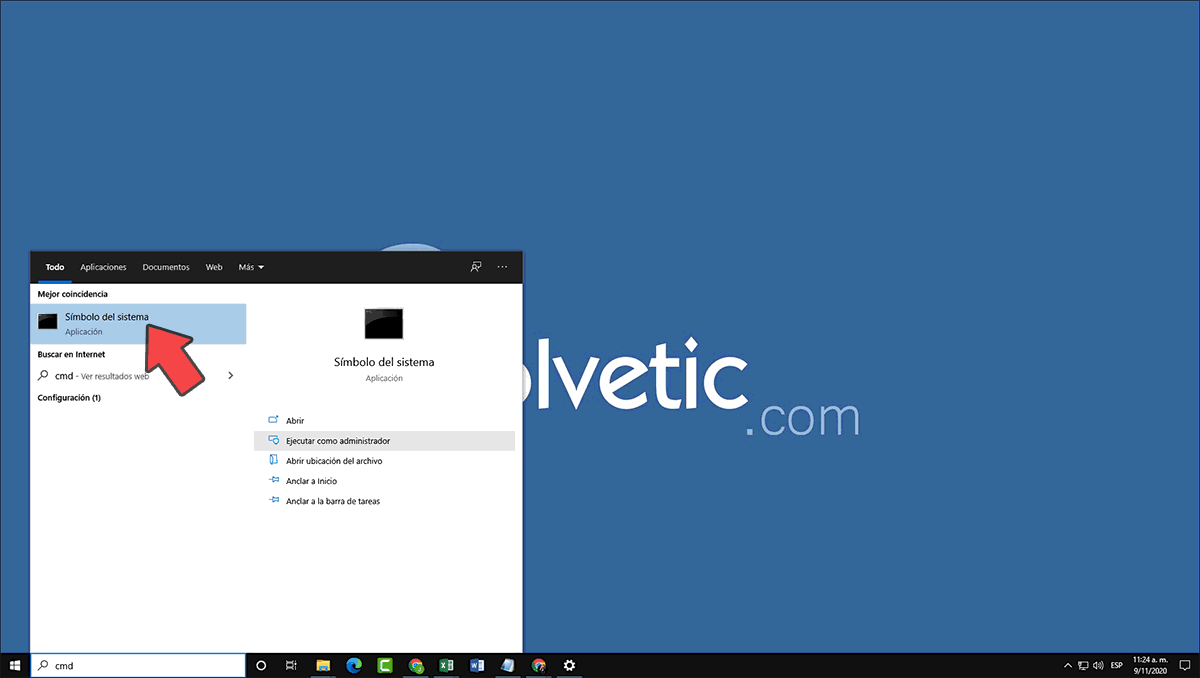This screenshot has height=678, width=1200.
Task: Switch to the Documentos search tab
Action: coord(165,267)
